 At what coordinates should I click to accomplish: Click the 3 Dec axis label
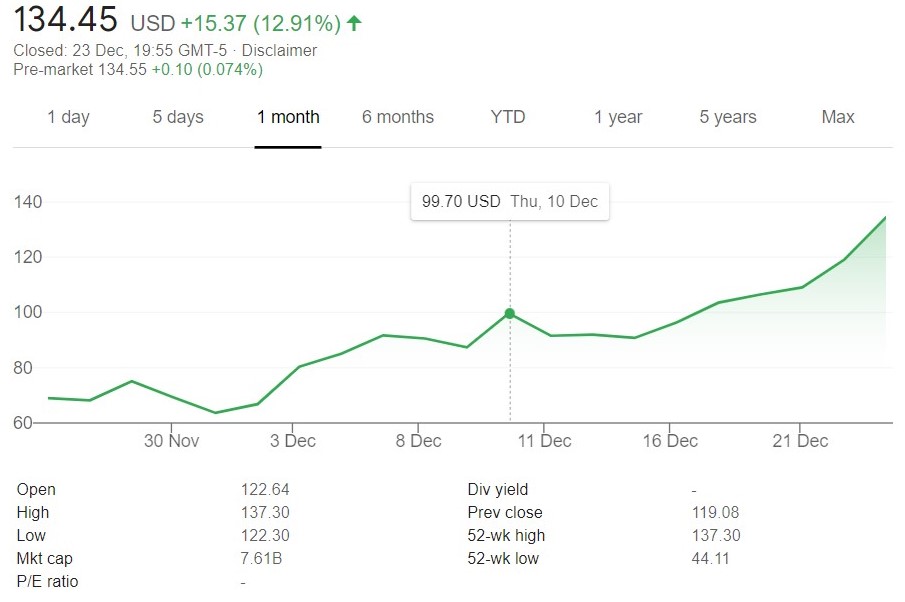(x=293, y=441)
